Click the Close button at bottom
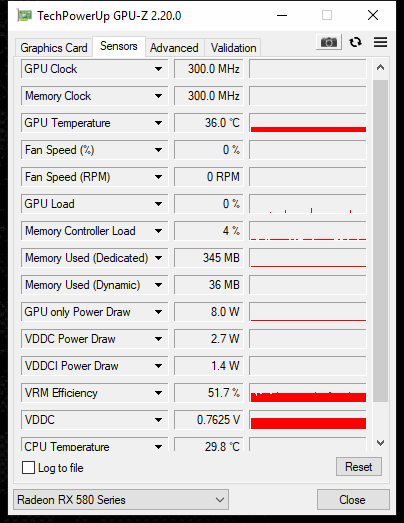 pyautogui.click(x=353, y=500)
